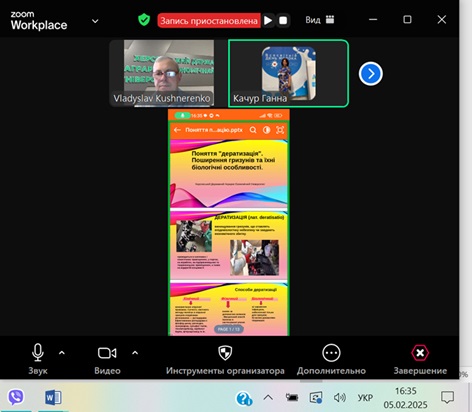472x412 pixels.
Task: Expand the Zoom Workplace dropdown chevron
Action: tap(95, 21)
